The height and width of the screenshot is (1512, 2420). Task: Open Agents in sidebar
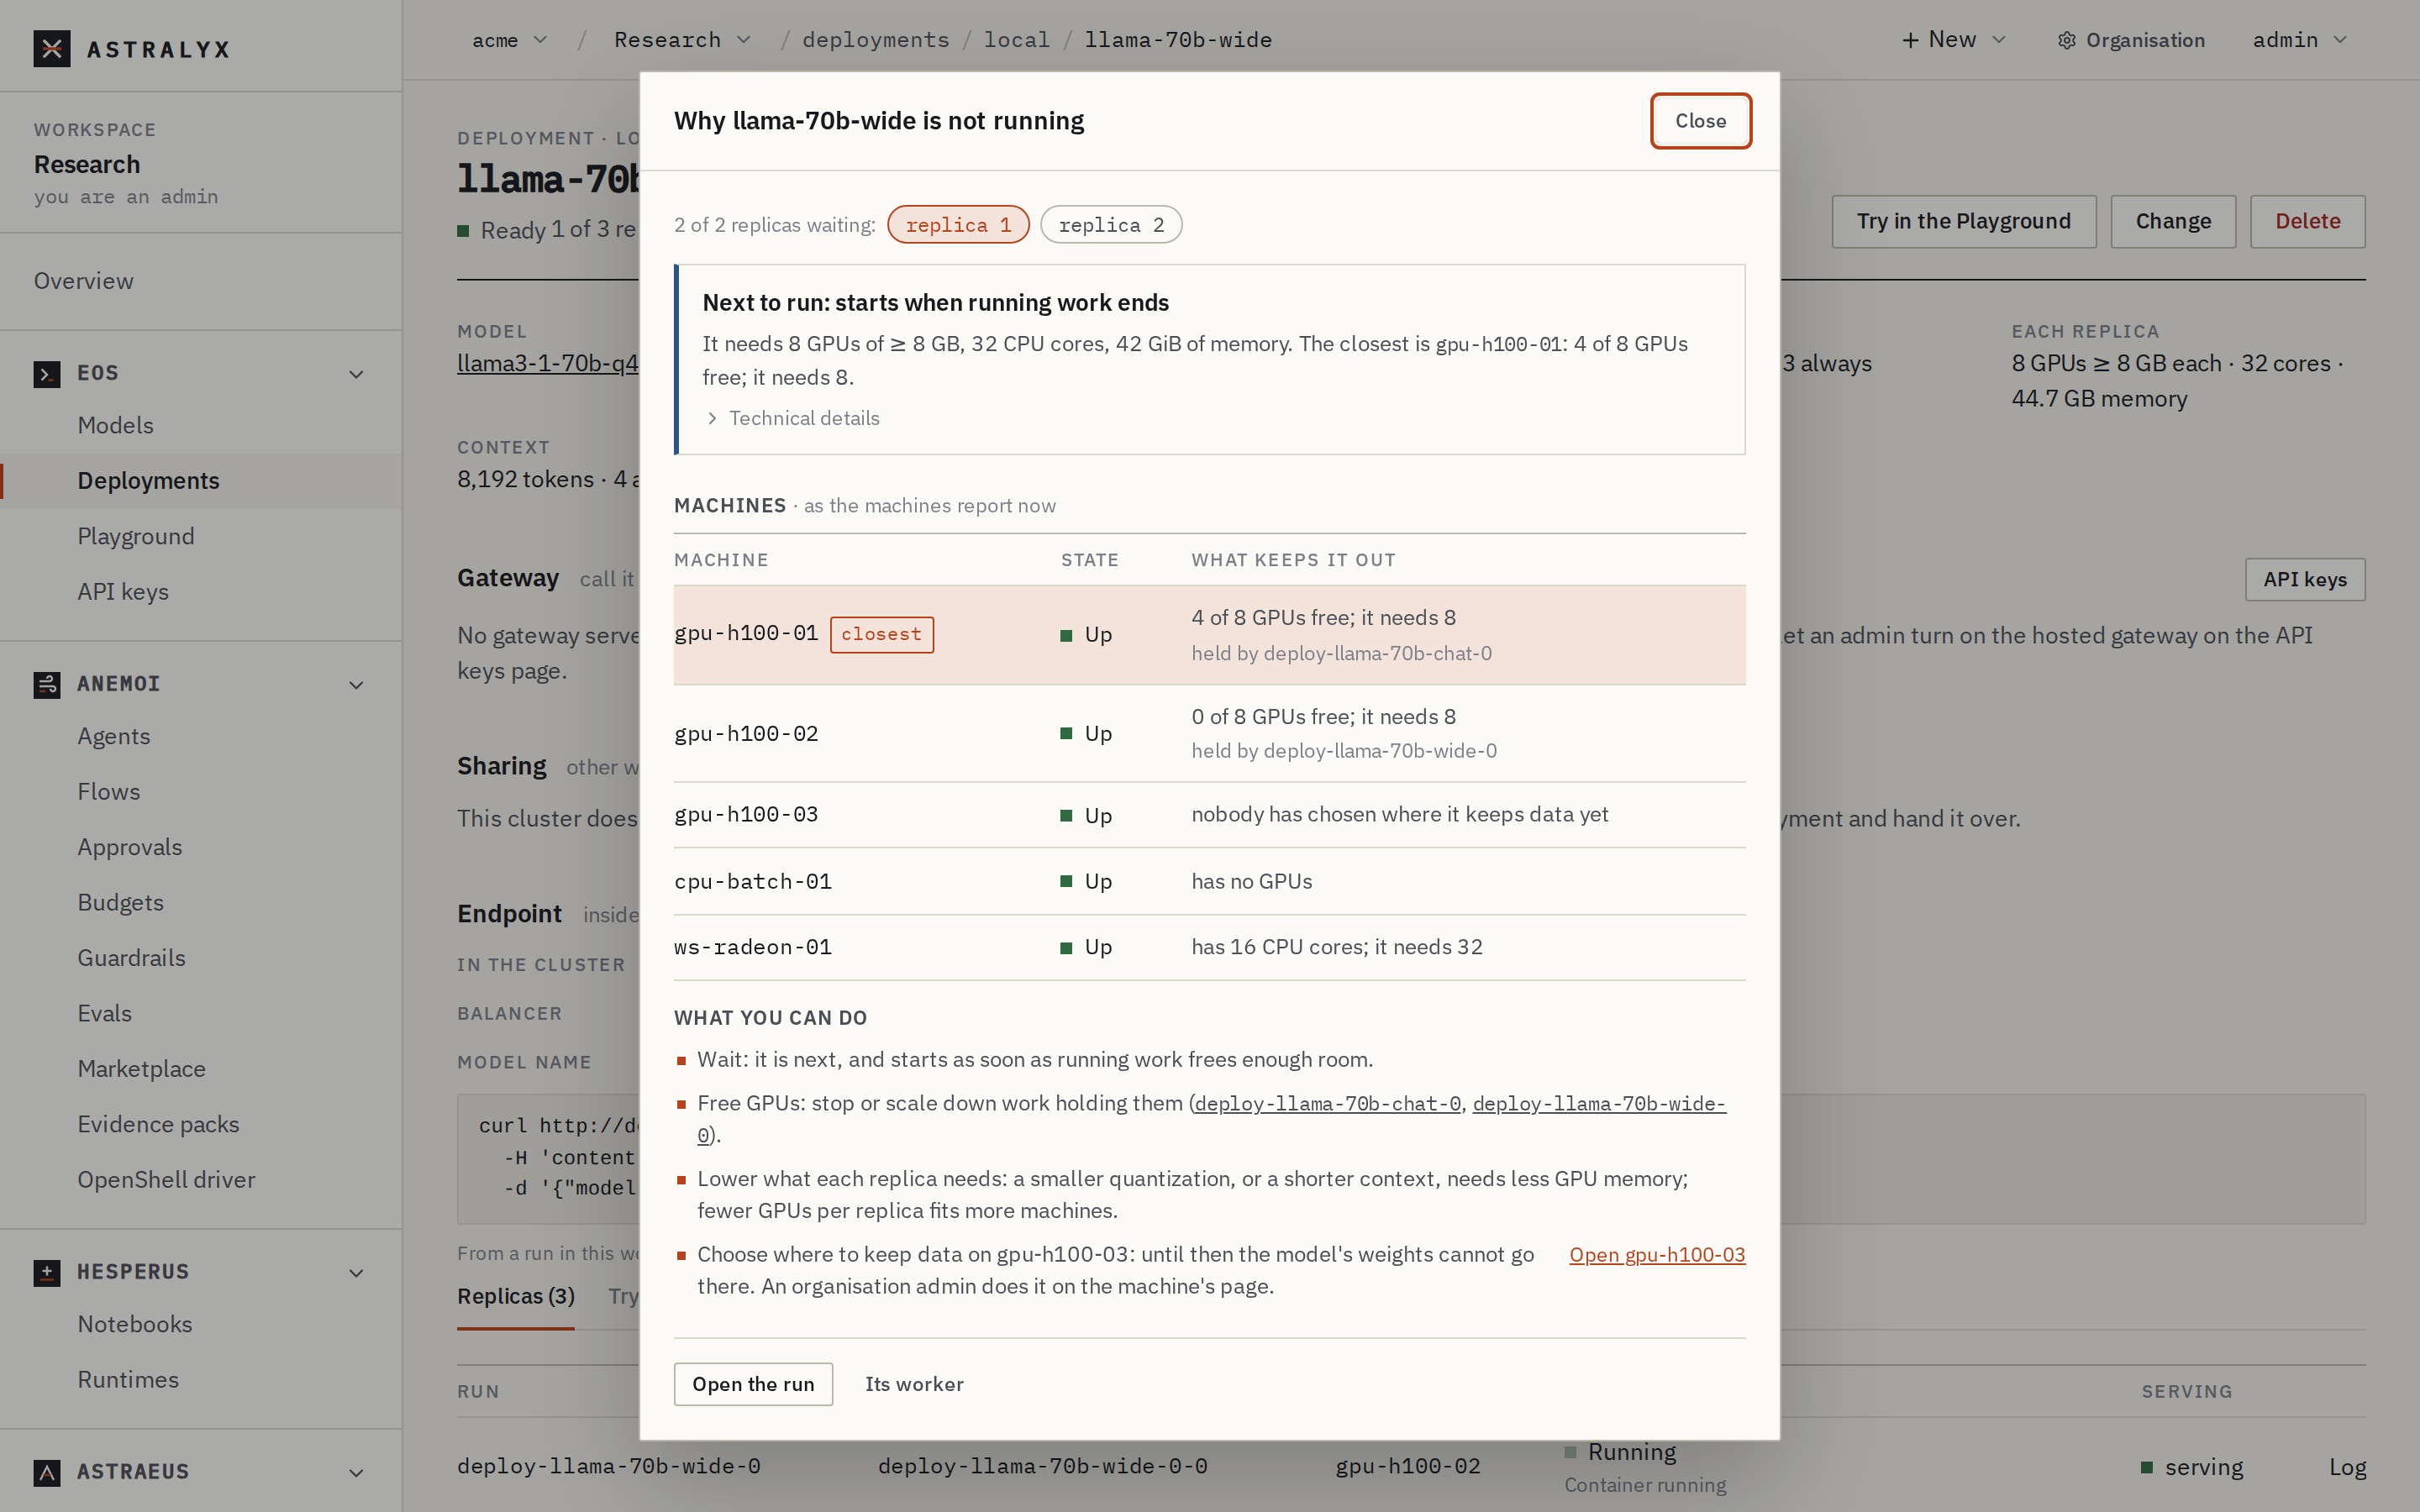tap(114, 737)
